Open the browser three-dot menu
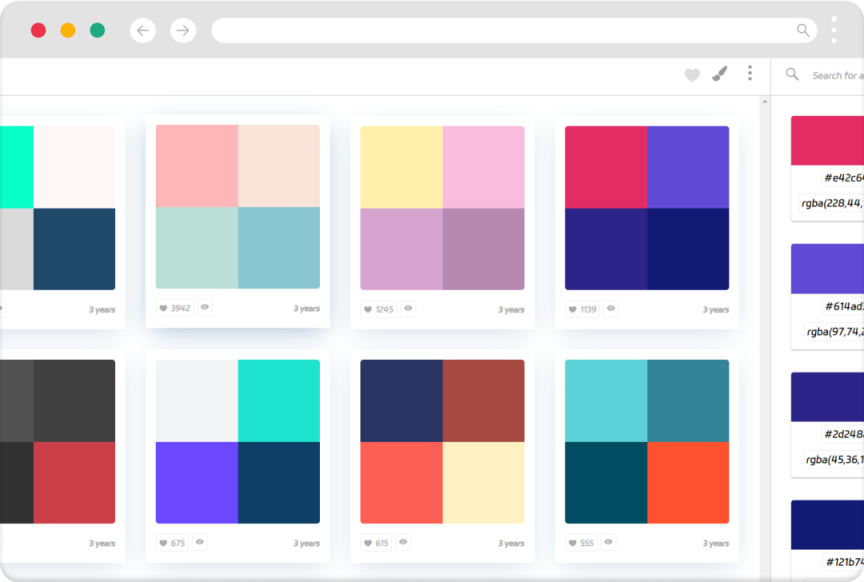This screenshot has height=582, width=864. (834, 30)
